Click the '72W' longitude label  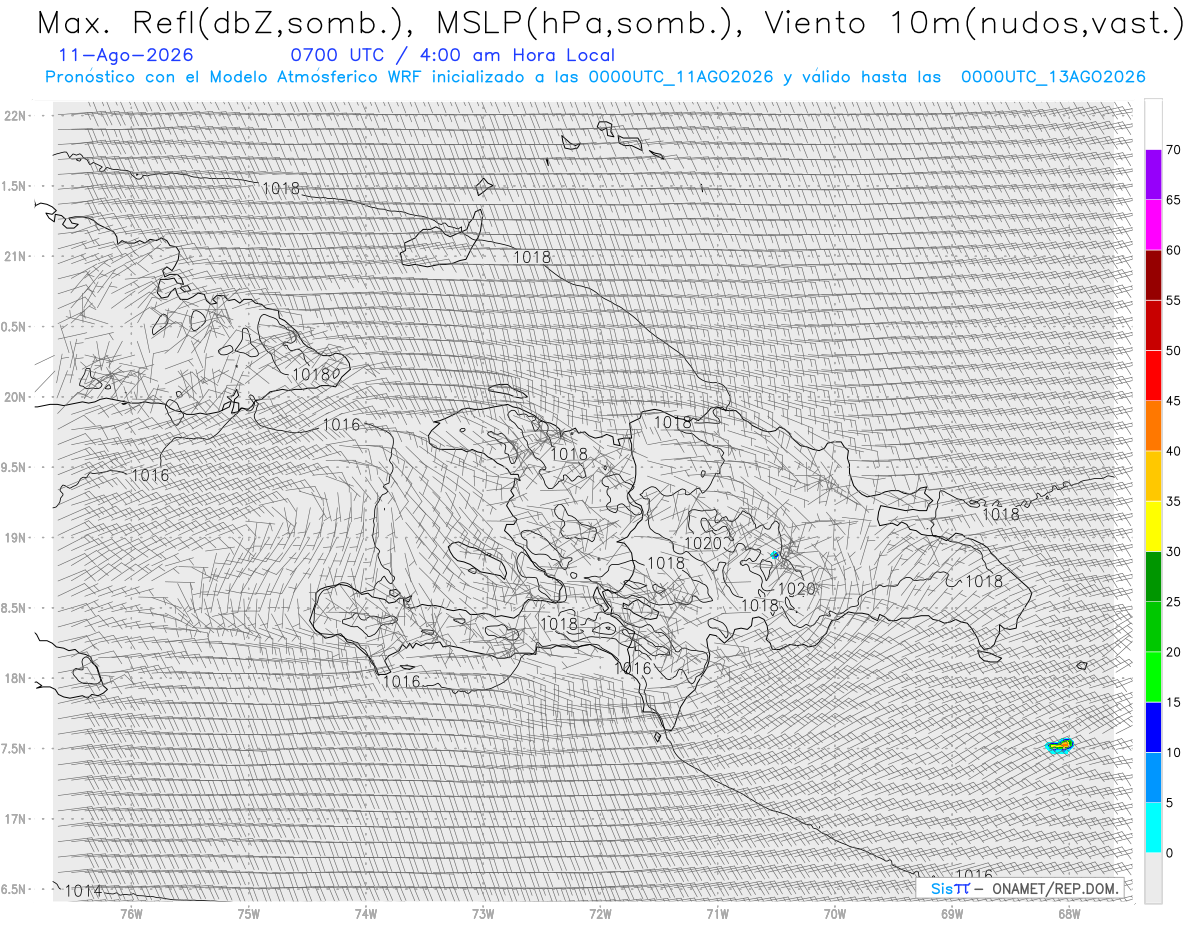point(600,914)
